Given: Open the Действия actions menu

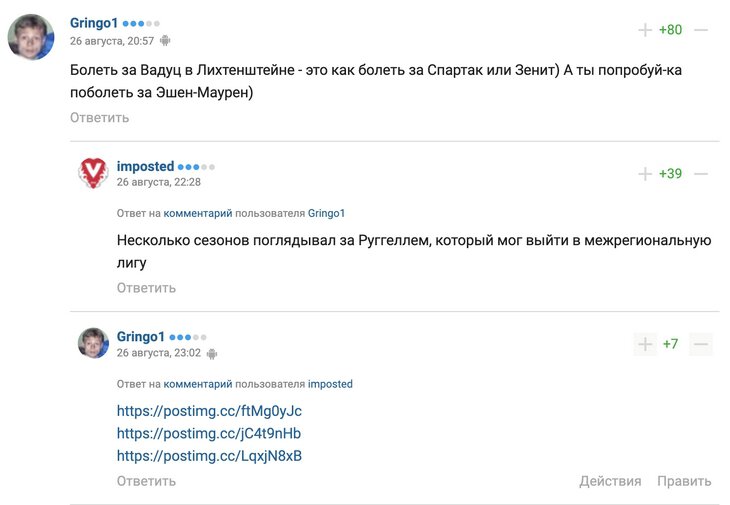Looking at the screenshot, I should (610, 481).
